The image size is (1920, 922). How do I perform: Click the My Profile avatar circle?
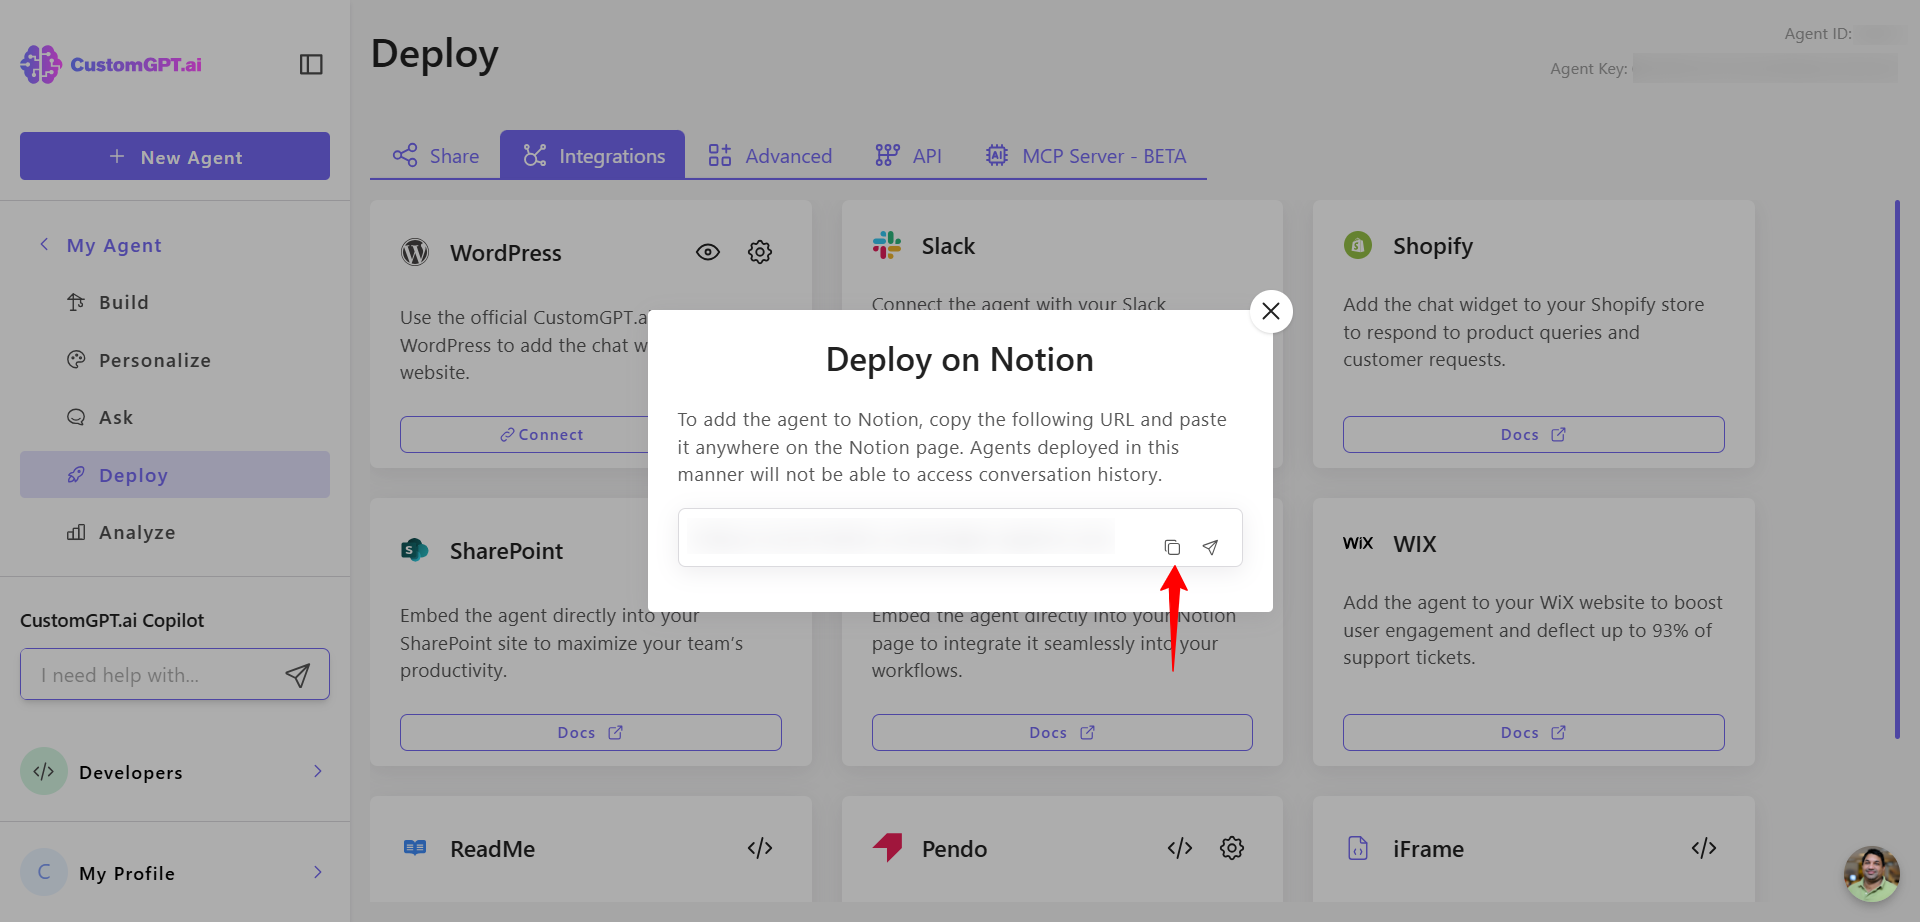click(44, 873)
